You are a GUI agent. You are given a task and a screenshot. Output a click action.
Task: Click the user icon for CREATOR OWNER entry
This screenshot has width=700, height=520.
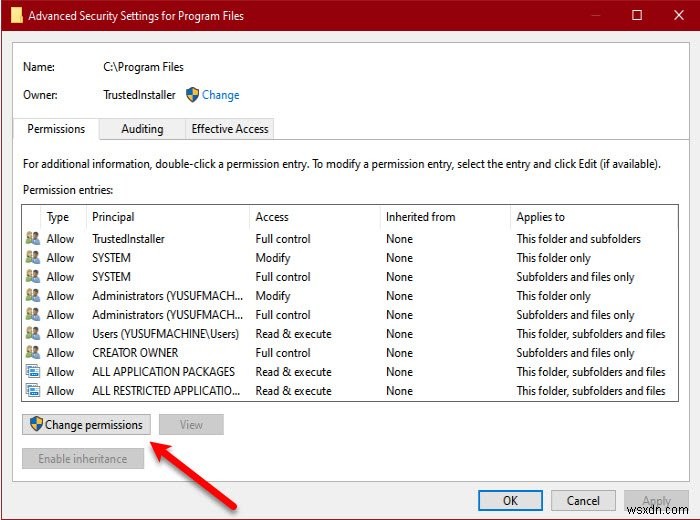(33, 352)
